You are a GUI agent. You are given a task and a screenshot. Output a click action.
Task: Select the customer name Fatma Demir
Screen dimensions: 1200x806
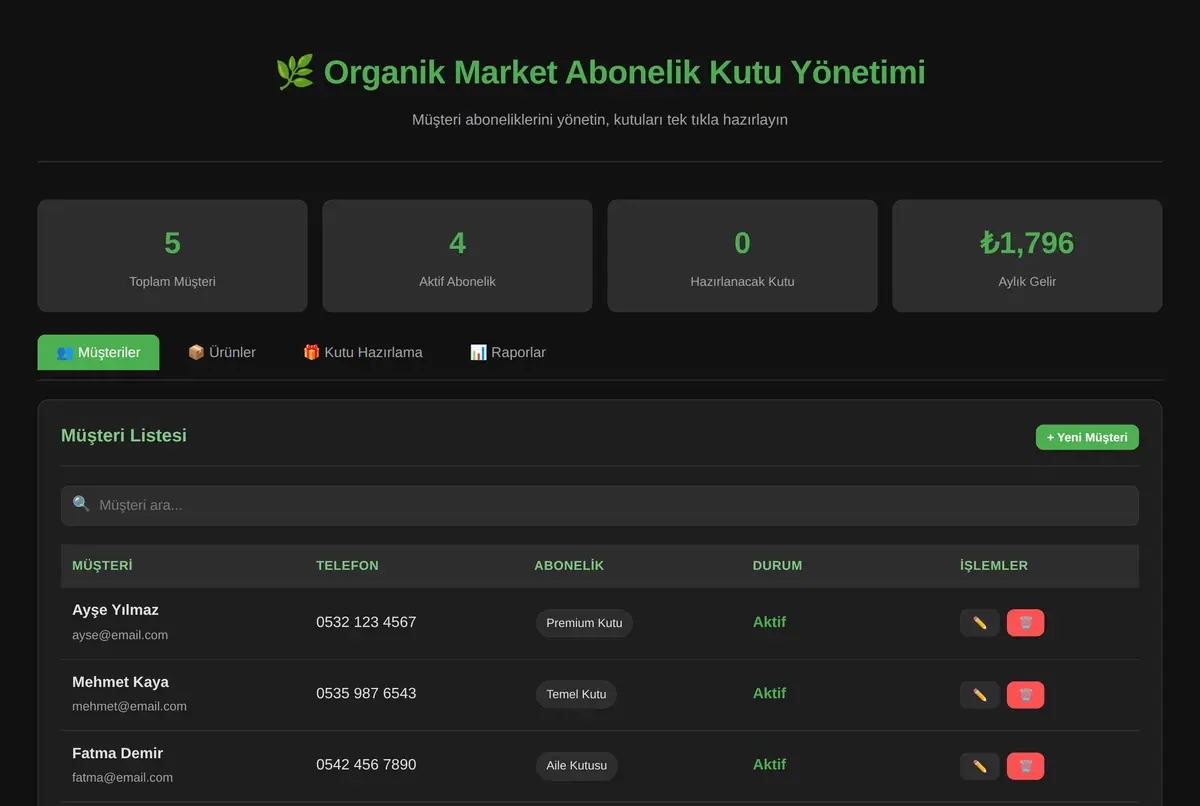click(x=117, y=753)
